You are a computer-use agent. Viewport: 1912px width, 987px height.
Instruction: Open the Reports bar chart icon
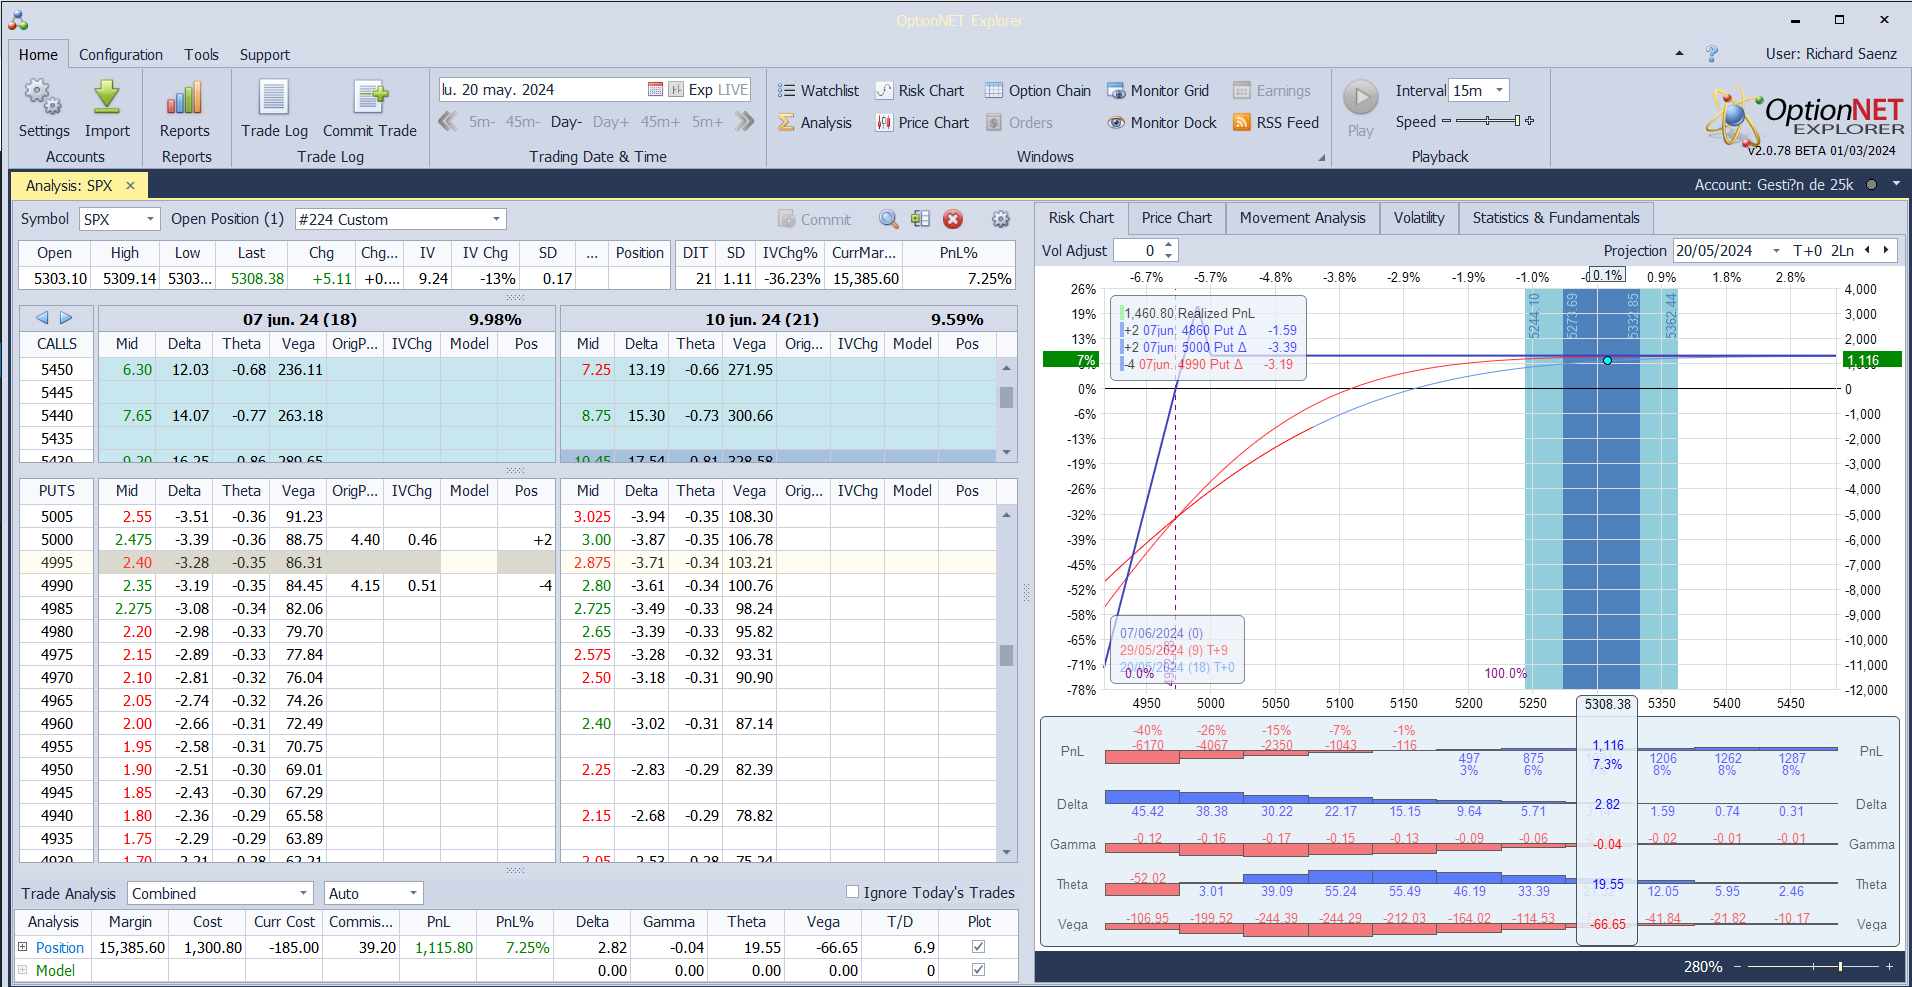[185, 98]
